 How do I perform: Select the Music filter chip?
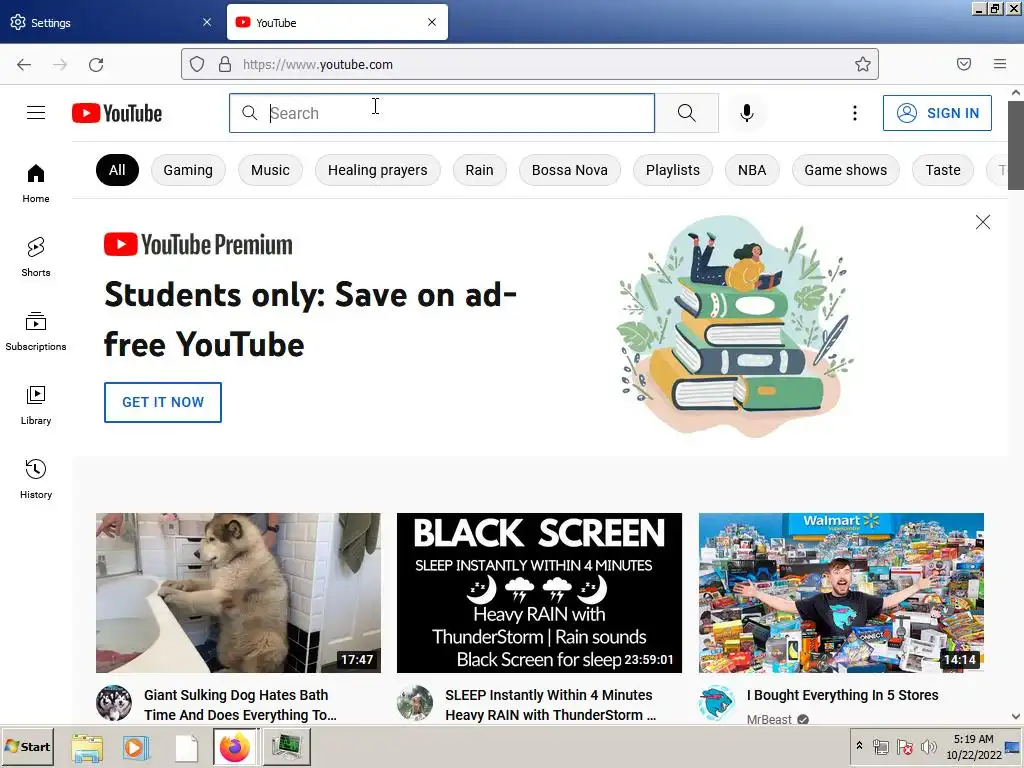click(x=270, y=170)
